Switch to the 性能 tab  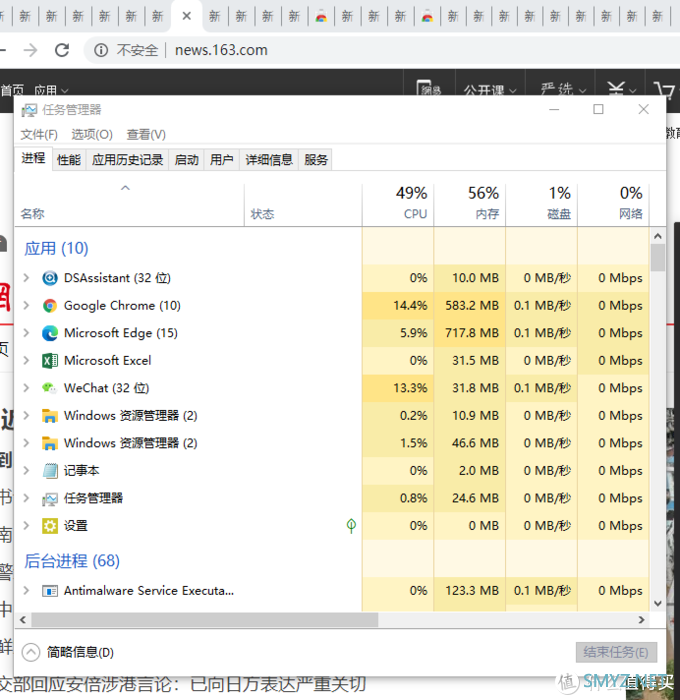tap(69, 159)
